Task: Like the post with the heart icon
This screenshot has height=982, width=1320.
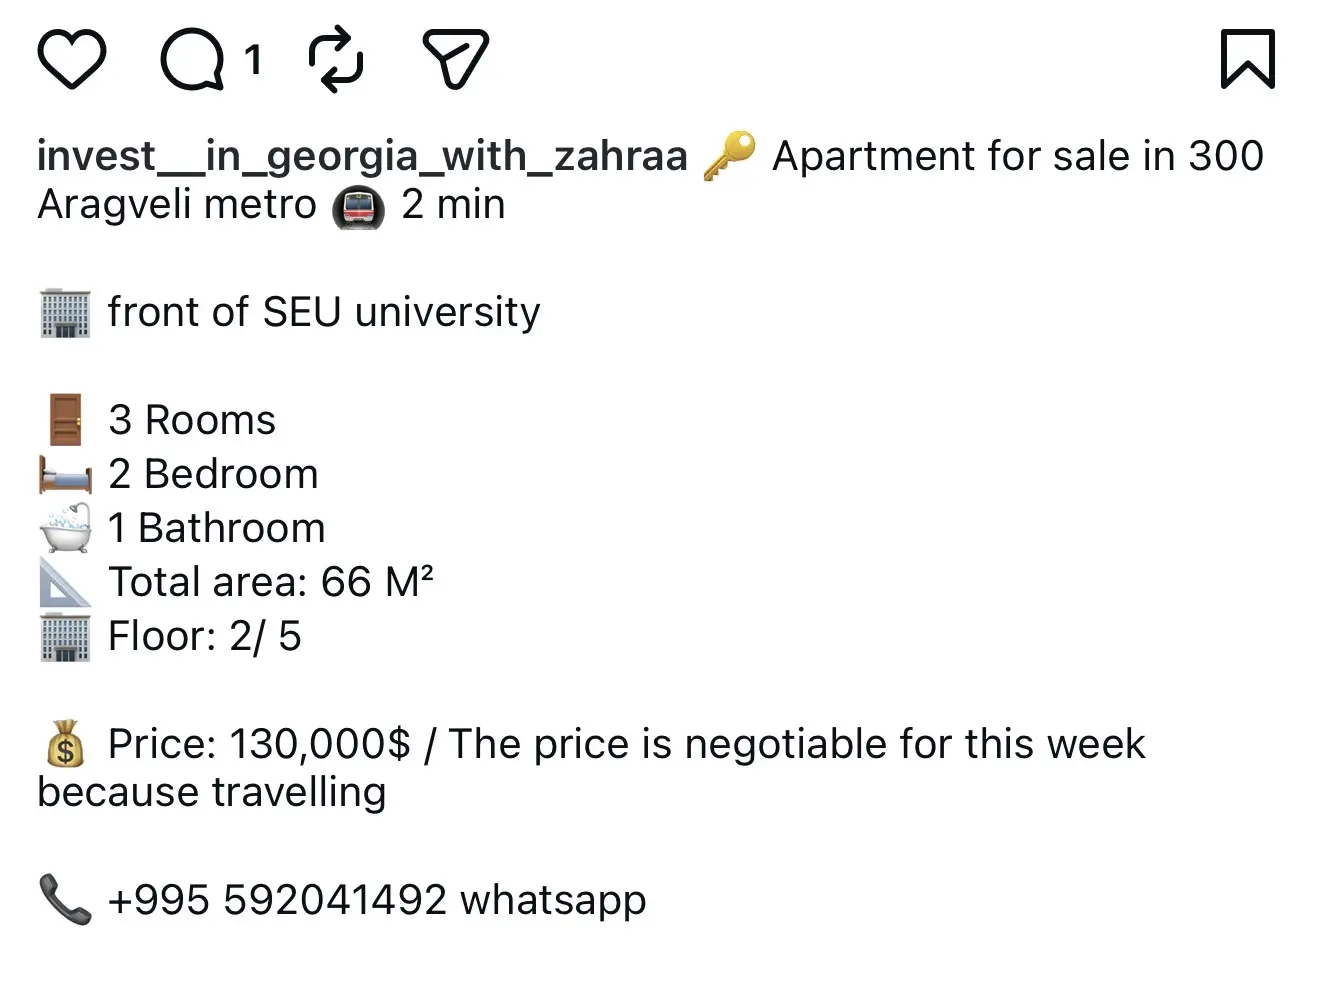Action: [x=72, y=59]
